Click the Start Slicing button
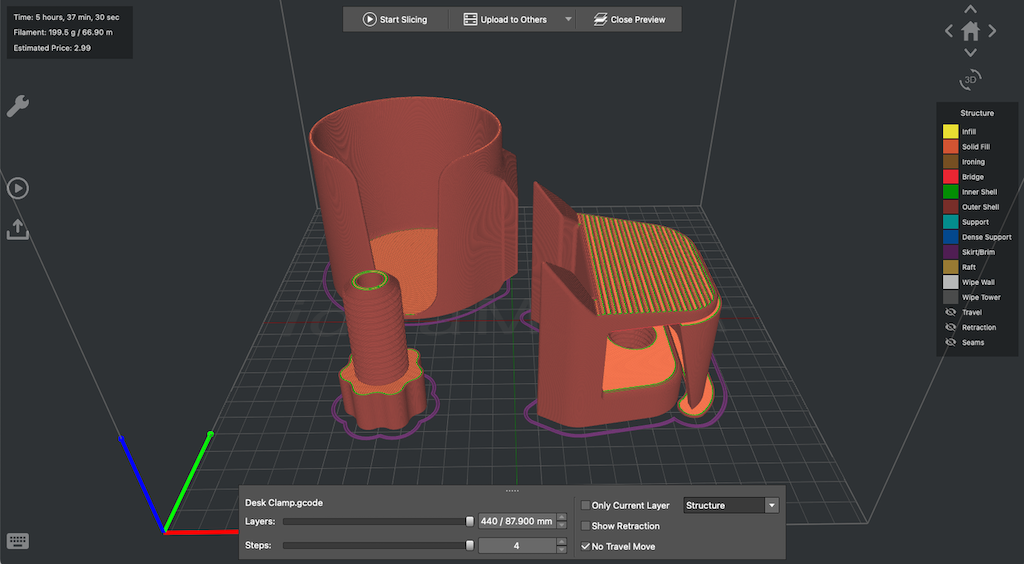Image resolution: width=1024 pixels, height=564 pixels. [396, 20]
